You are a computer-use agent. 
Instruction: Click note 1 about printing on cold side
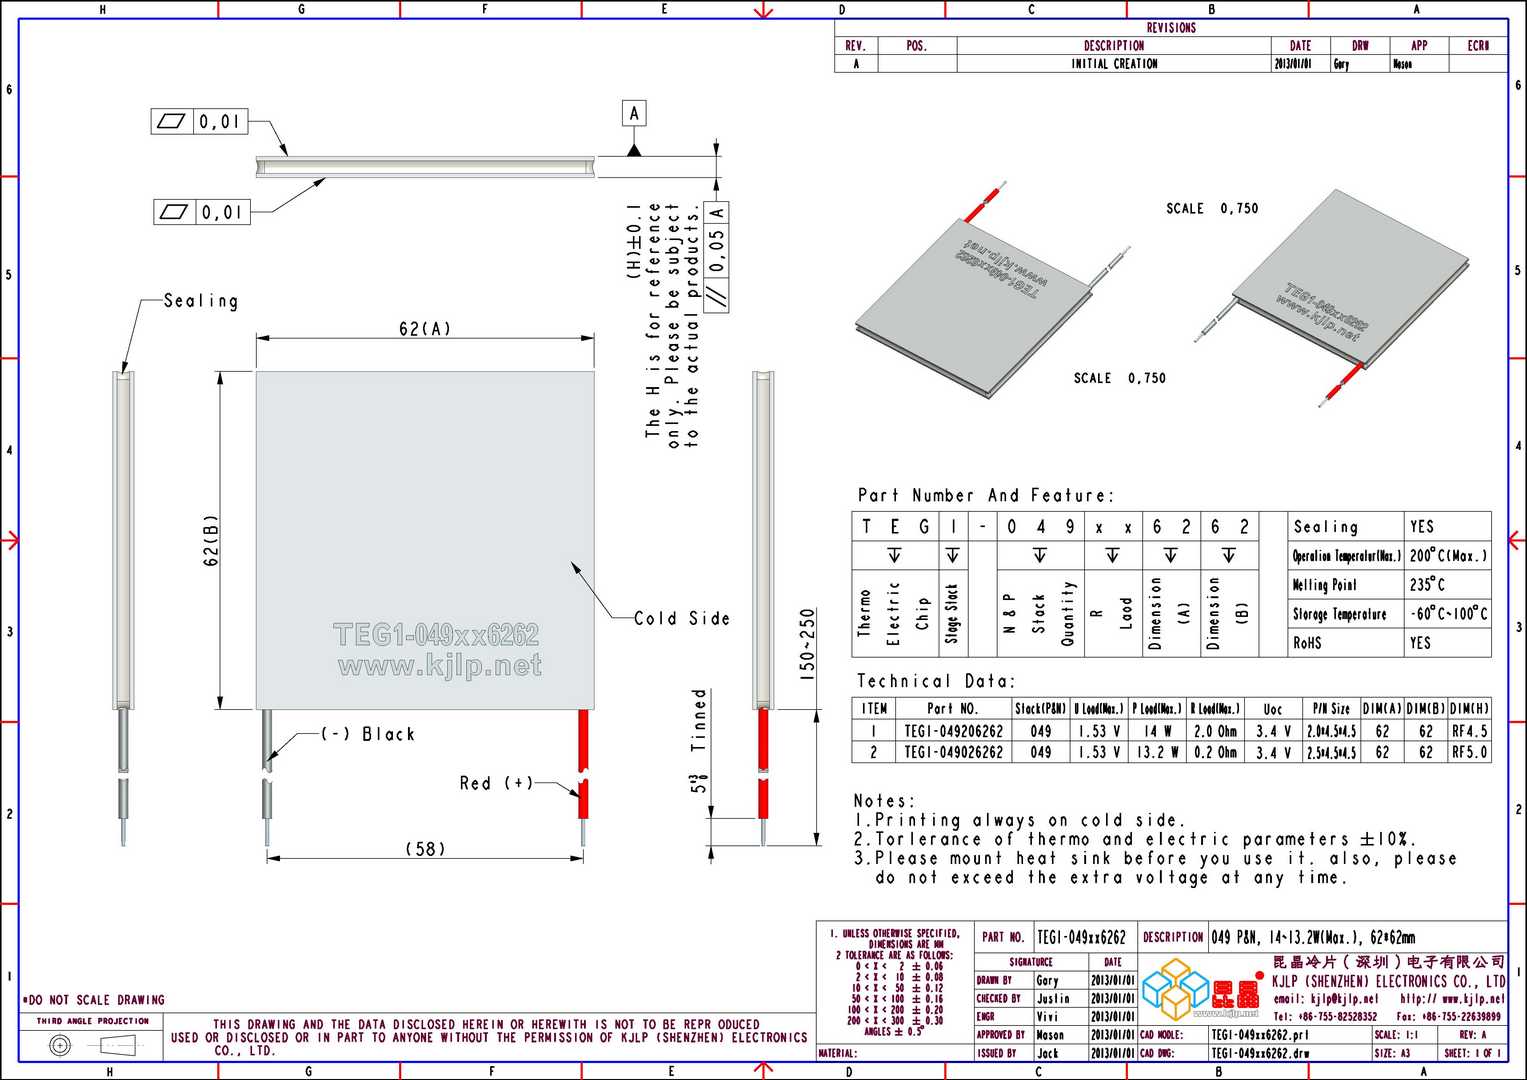pos(1020,820)
